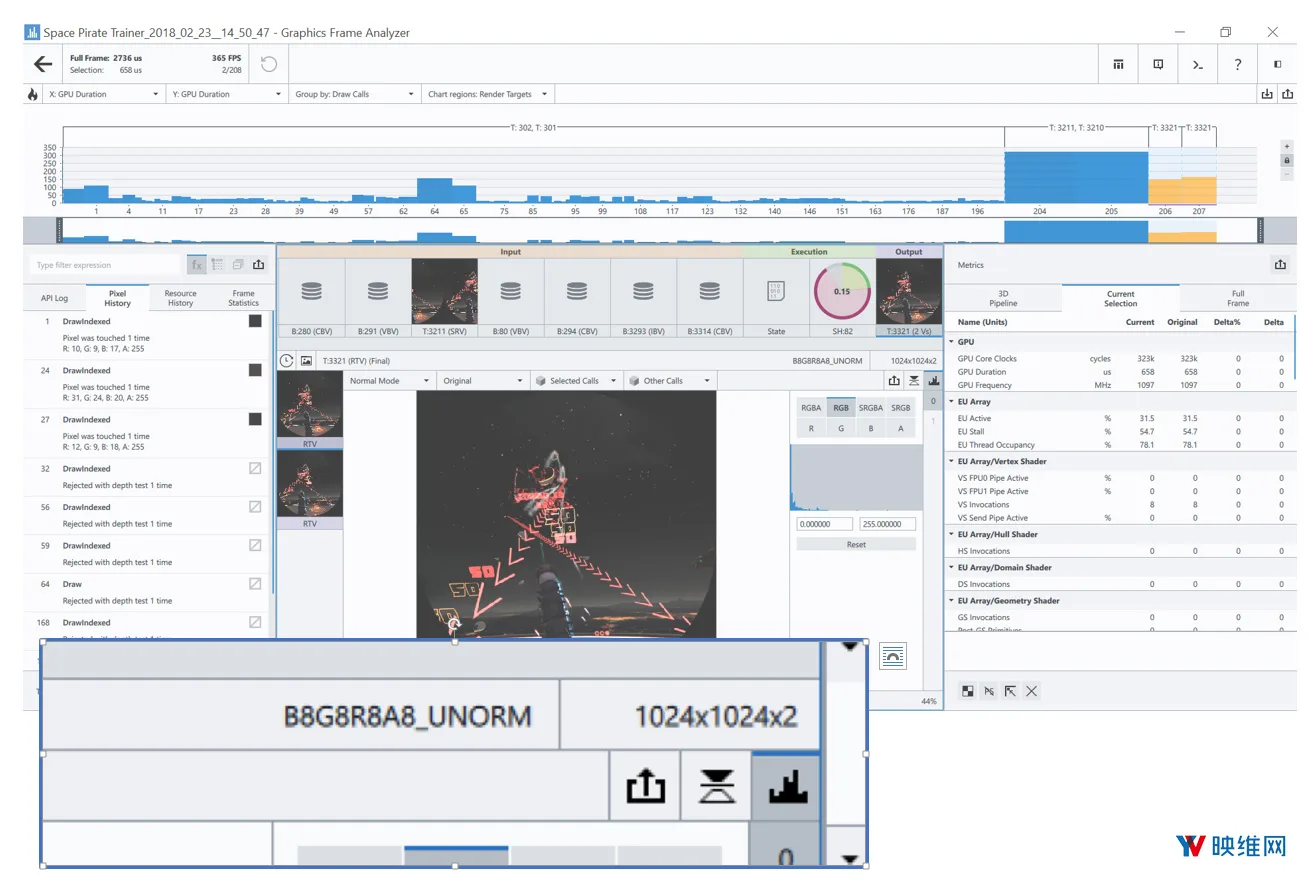Collapse the EU Array/Vertex Shader group

(x=951, y=462)
